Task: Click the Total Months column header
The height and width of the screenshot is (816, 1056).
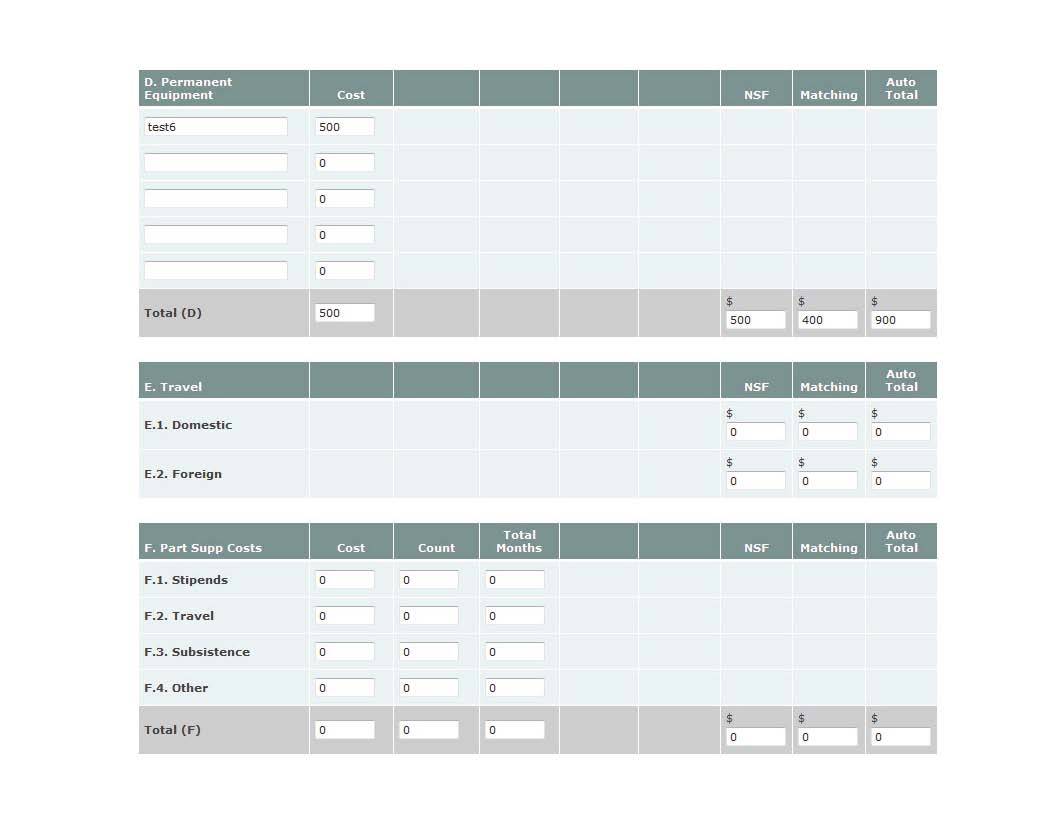Action: point(519,541)
